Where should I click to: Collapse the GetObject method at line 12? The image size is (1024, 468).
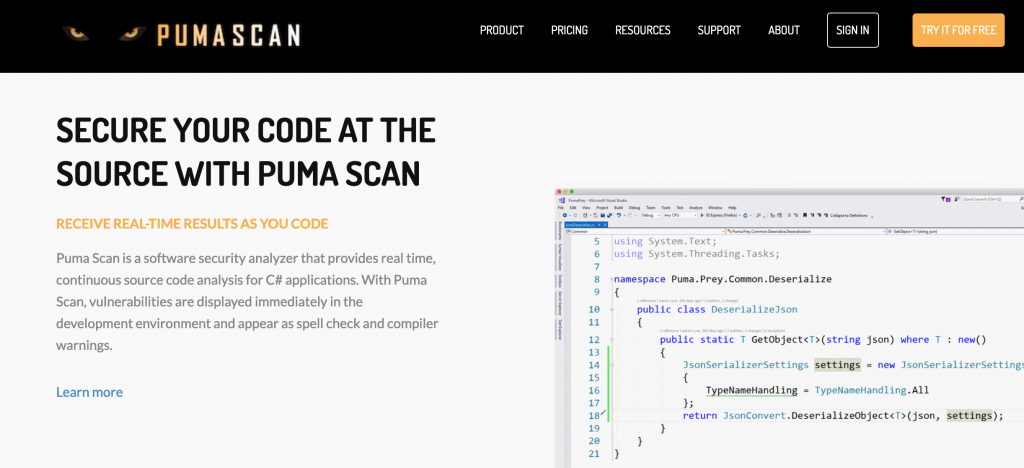point(611,340)
